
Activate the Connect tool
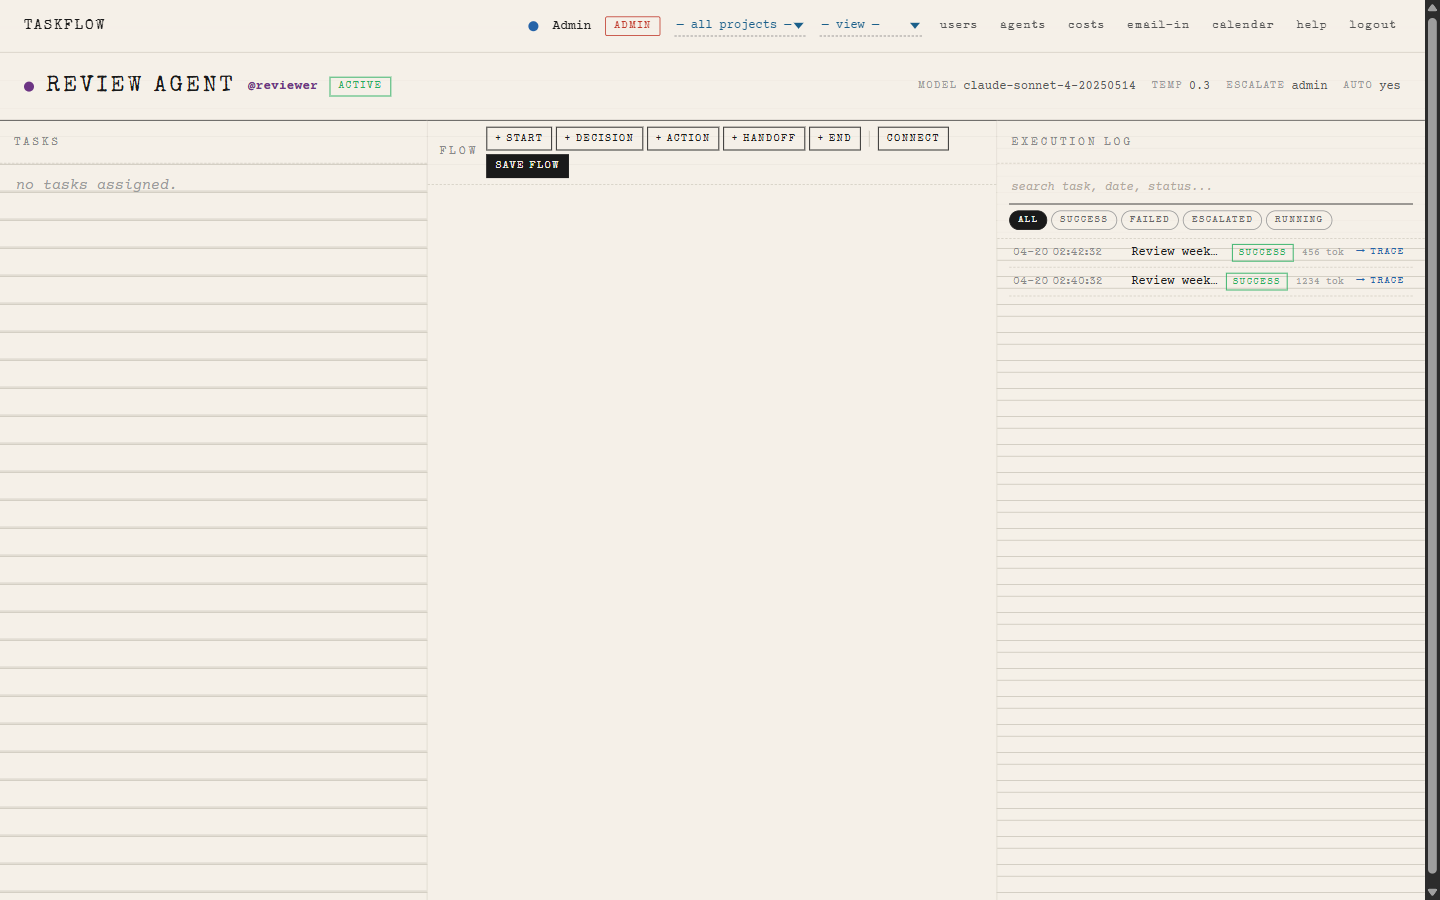click(912, 138)
